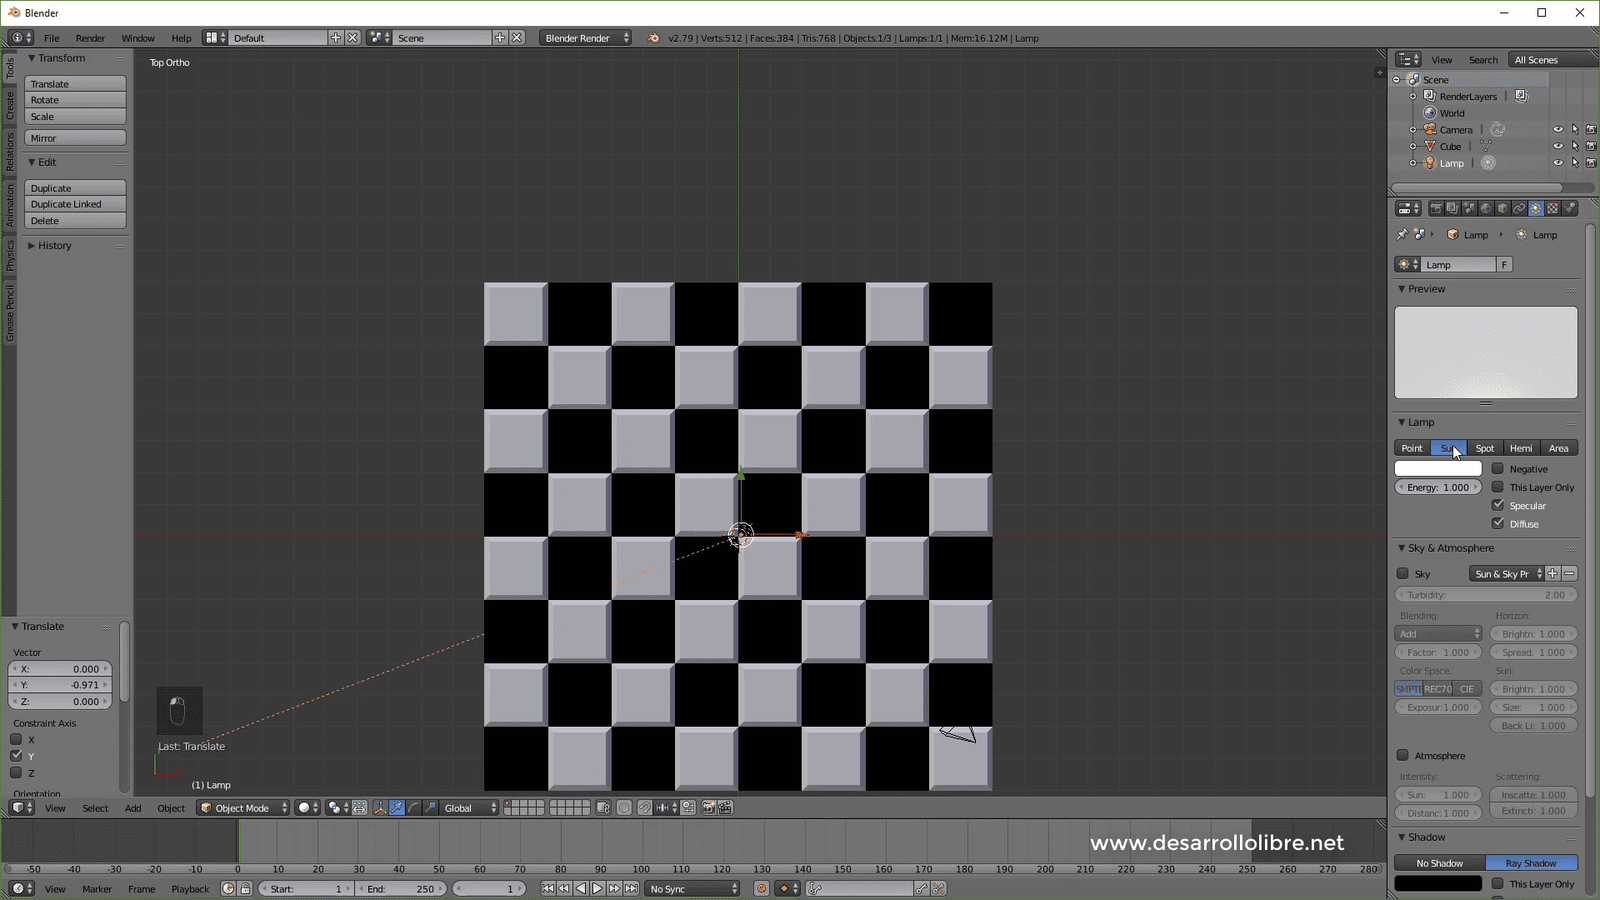Toggle auto keyframe record button in timeline
1600x900 pixels.
[x=761, y=888]
